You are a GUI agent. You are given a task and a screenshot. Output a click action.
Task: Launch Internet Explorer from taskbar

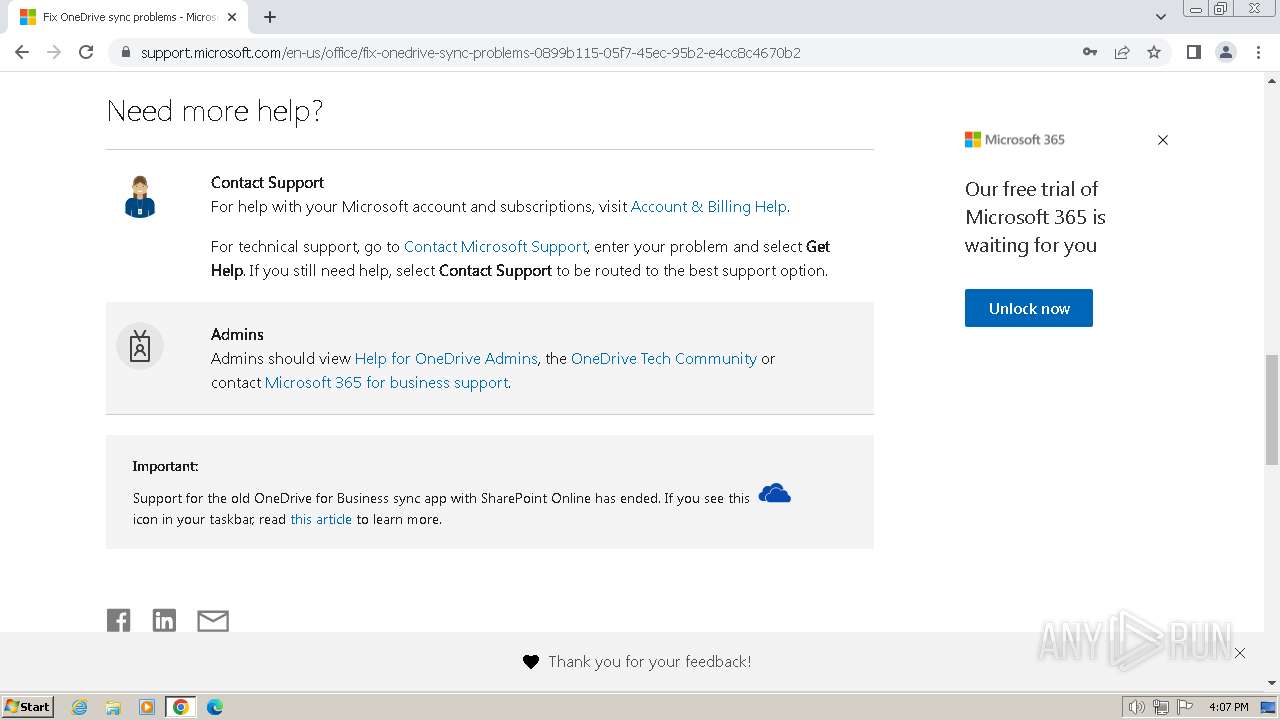pyautogui.click(x=80, y=707)
